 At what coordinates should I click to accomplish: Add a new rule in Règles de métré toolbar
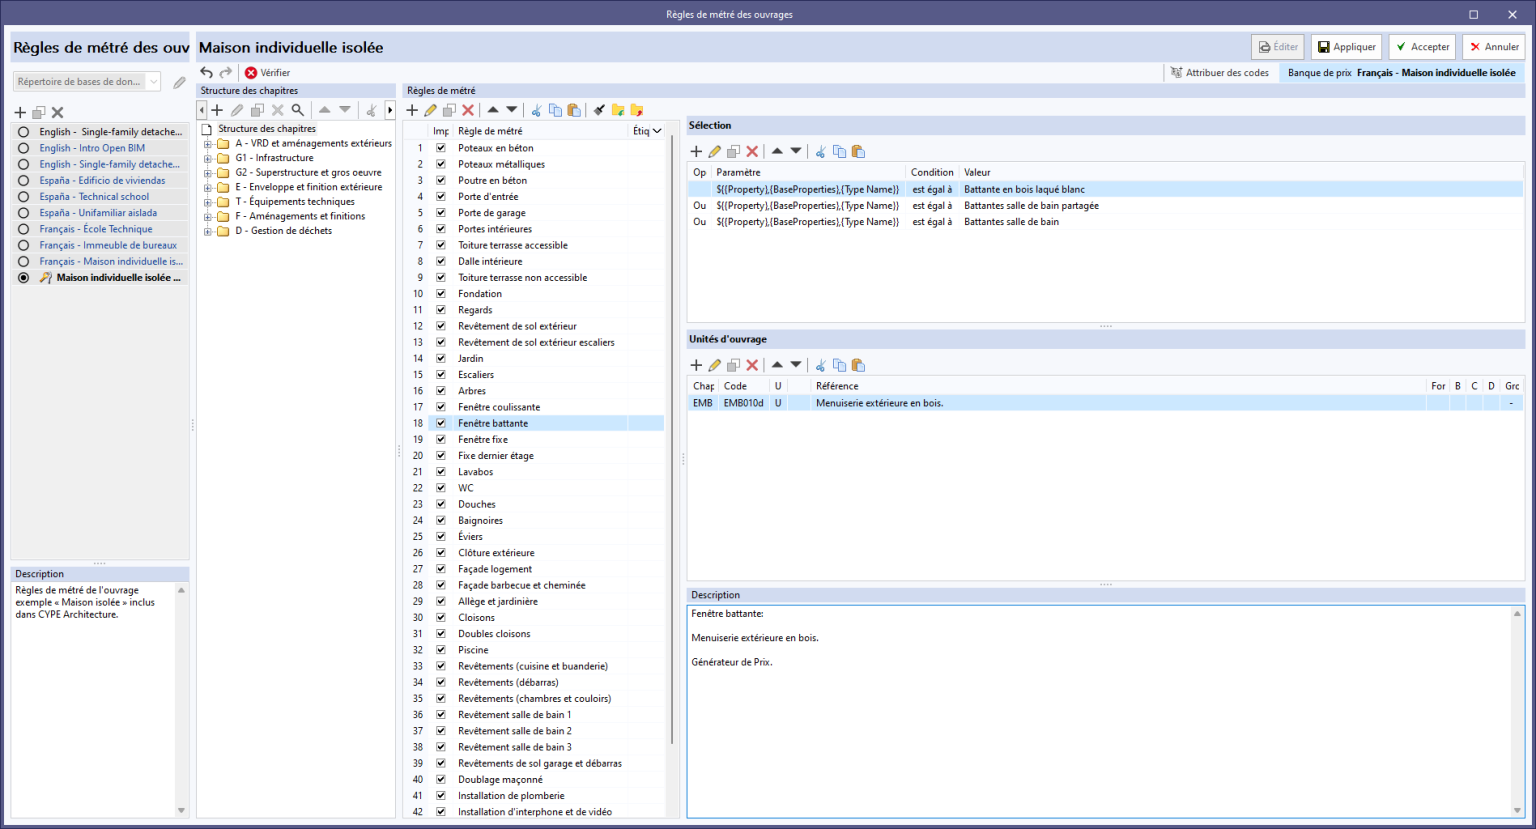412,110
